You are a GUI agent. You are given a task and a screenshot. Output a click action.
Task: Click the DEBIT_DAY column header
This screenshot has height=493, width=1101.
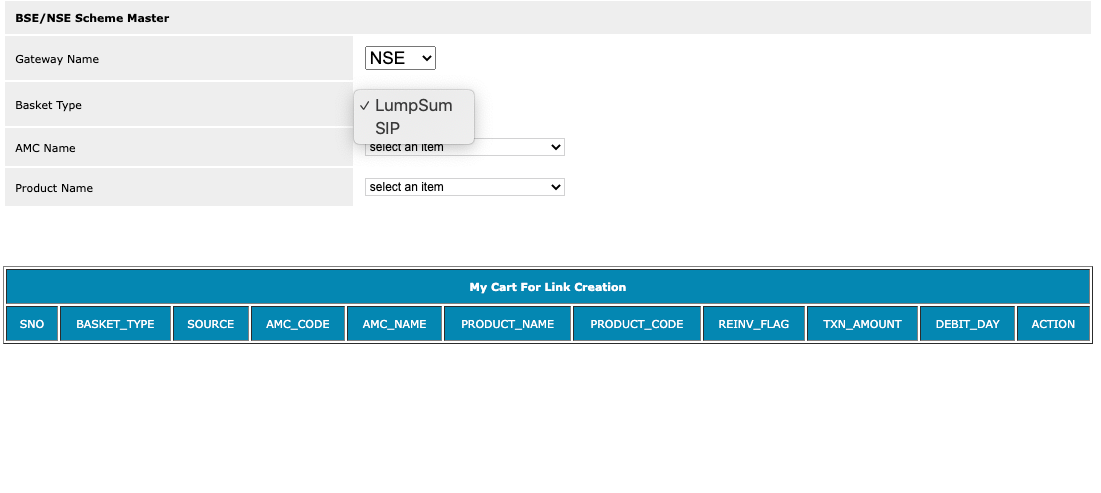[968, 324]
